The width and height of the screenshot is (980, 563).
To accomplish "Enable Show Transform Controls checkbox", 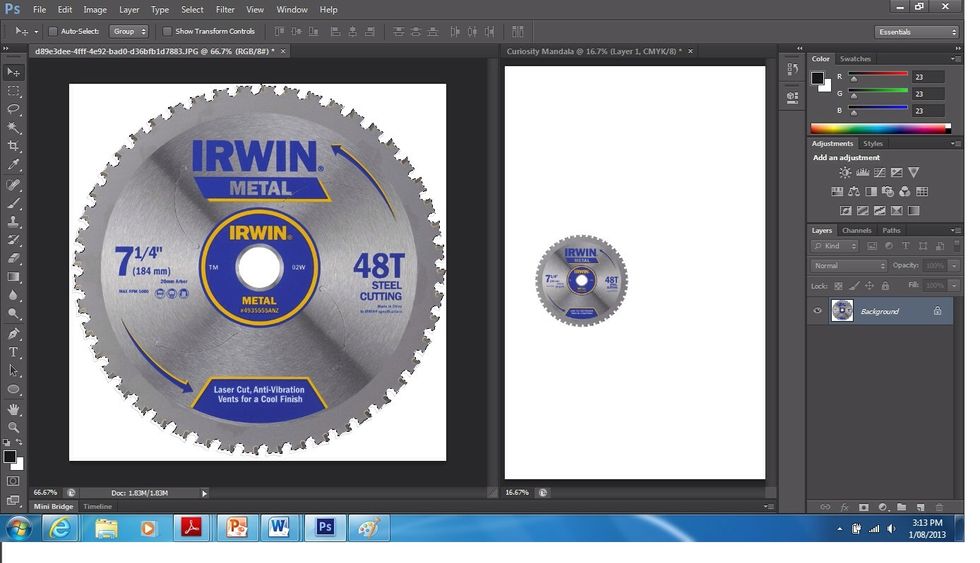I will click(x=167, y=31).
